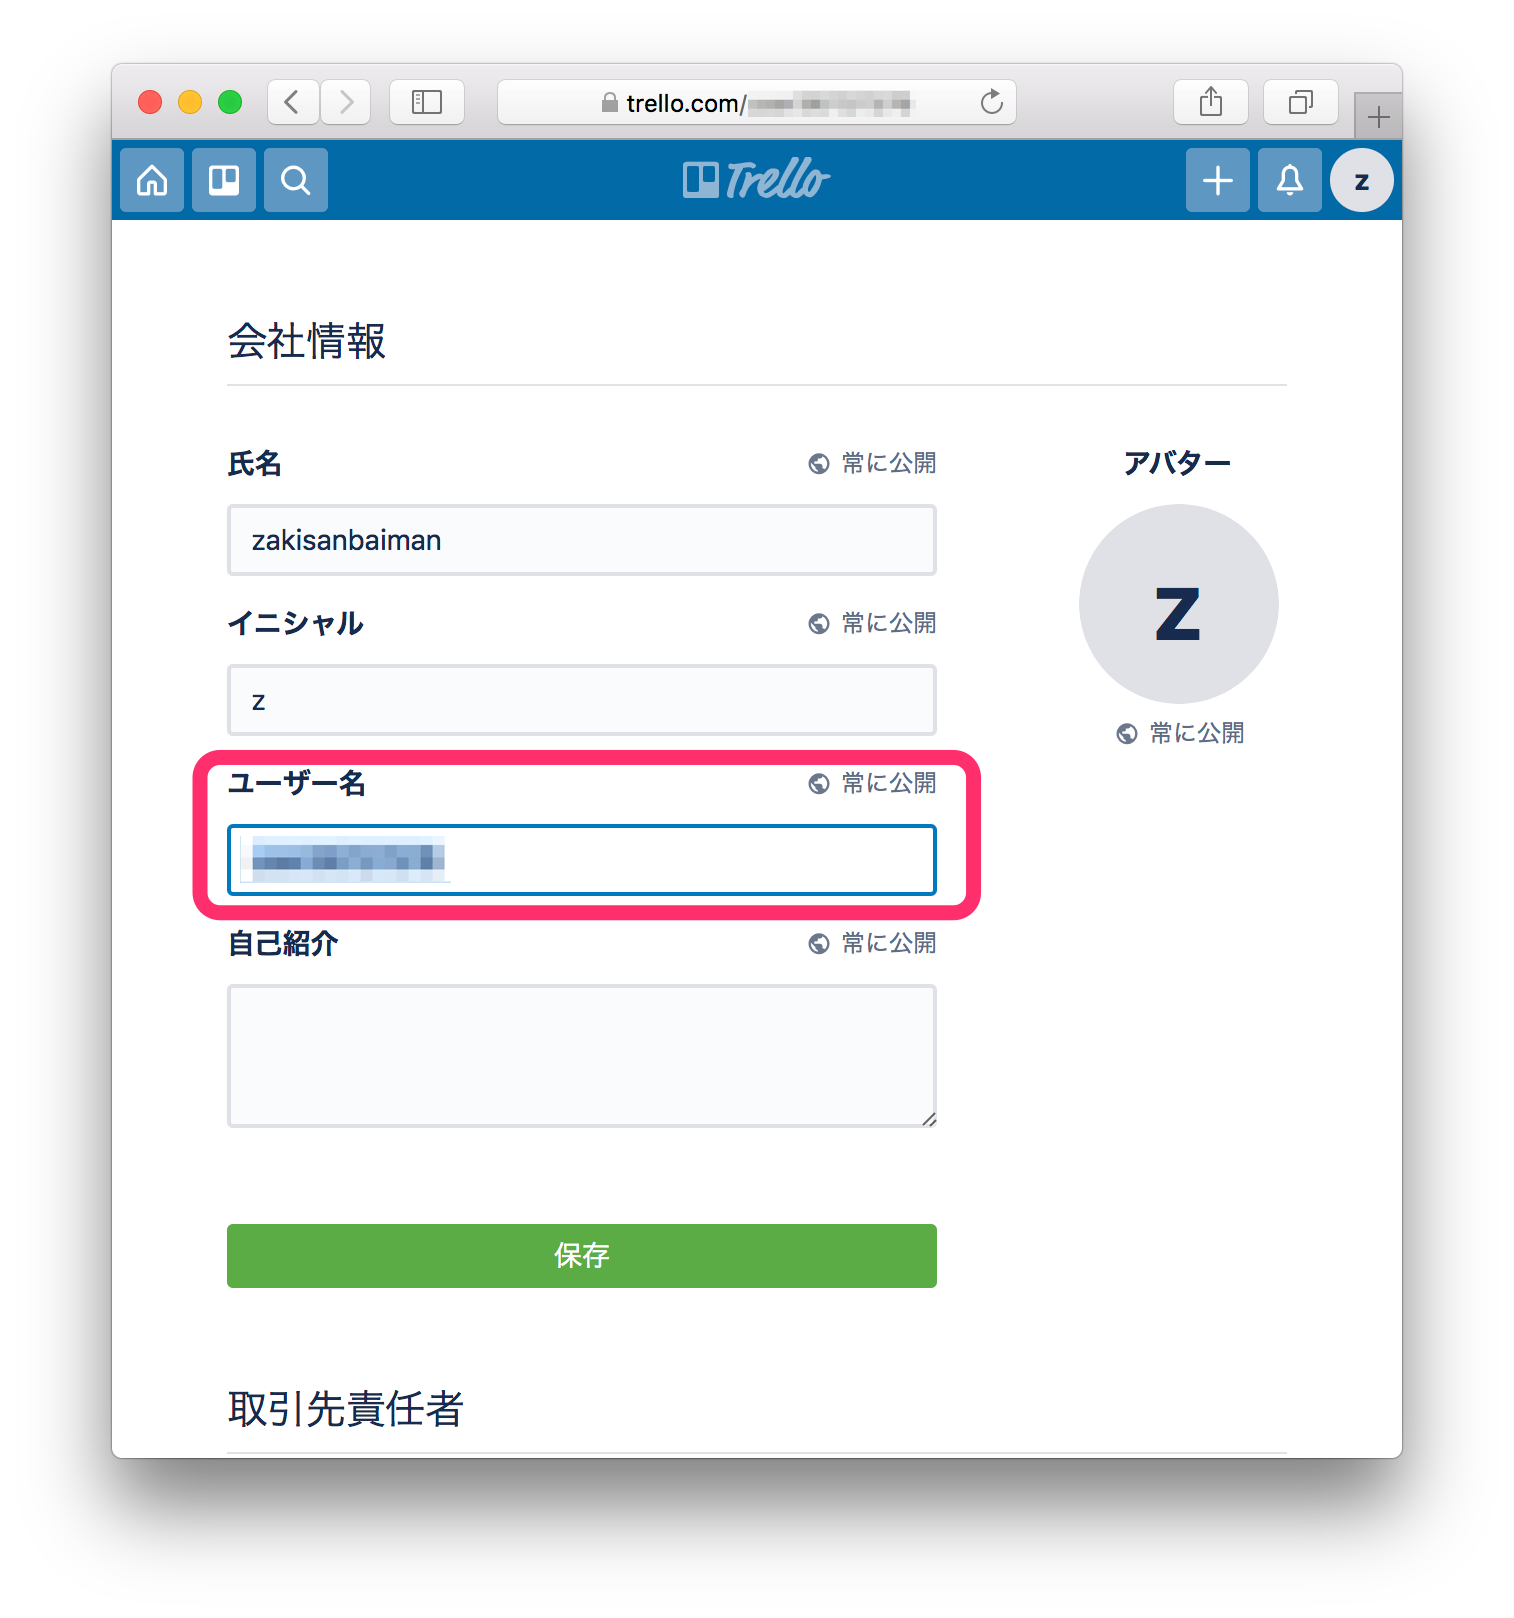Click the search magnifier icon
1514x1618 pixels.
coord(296,180)
